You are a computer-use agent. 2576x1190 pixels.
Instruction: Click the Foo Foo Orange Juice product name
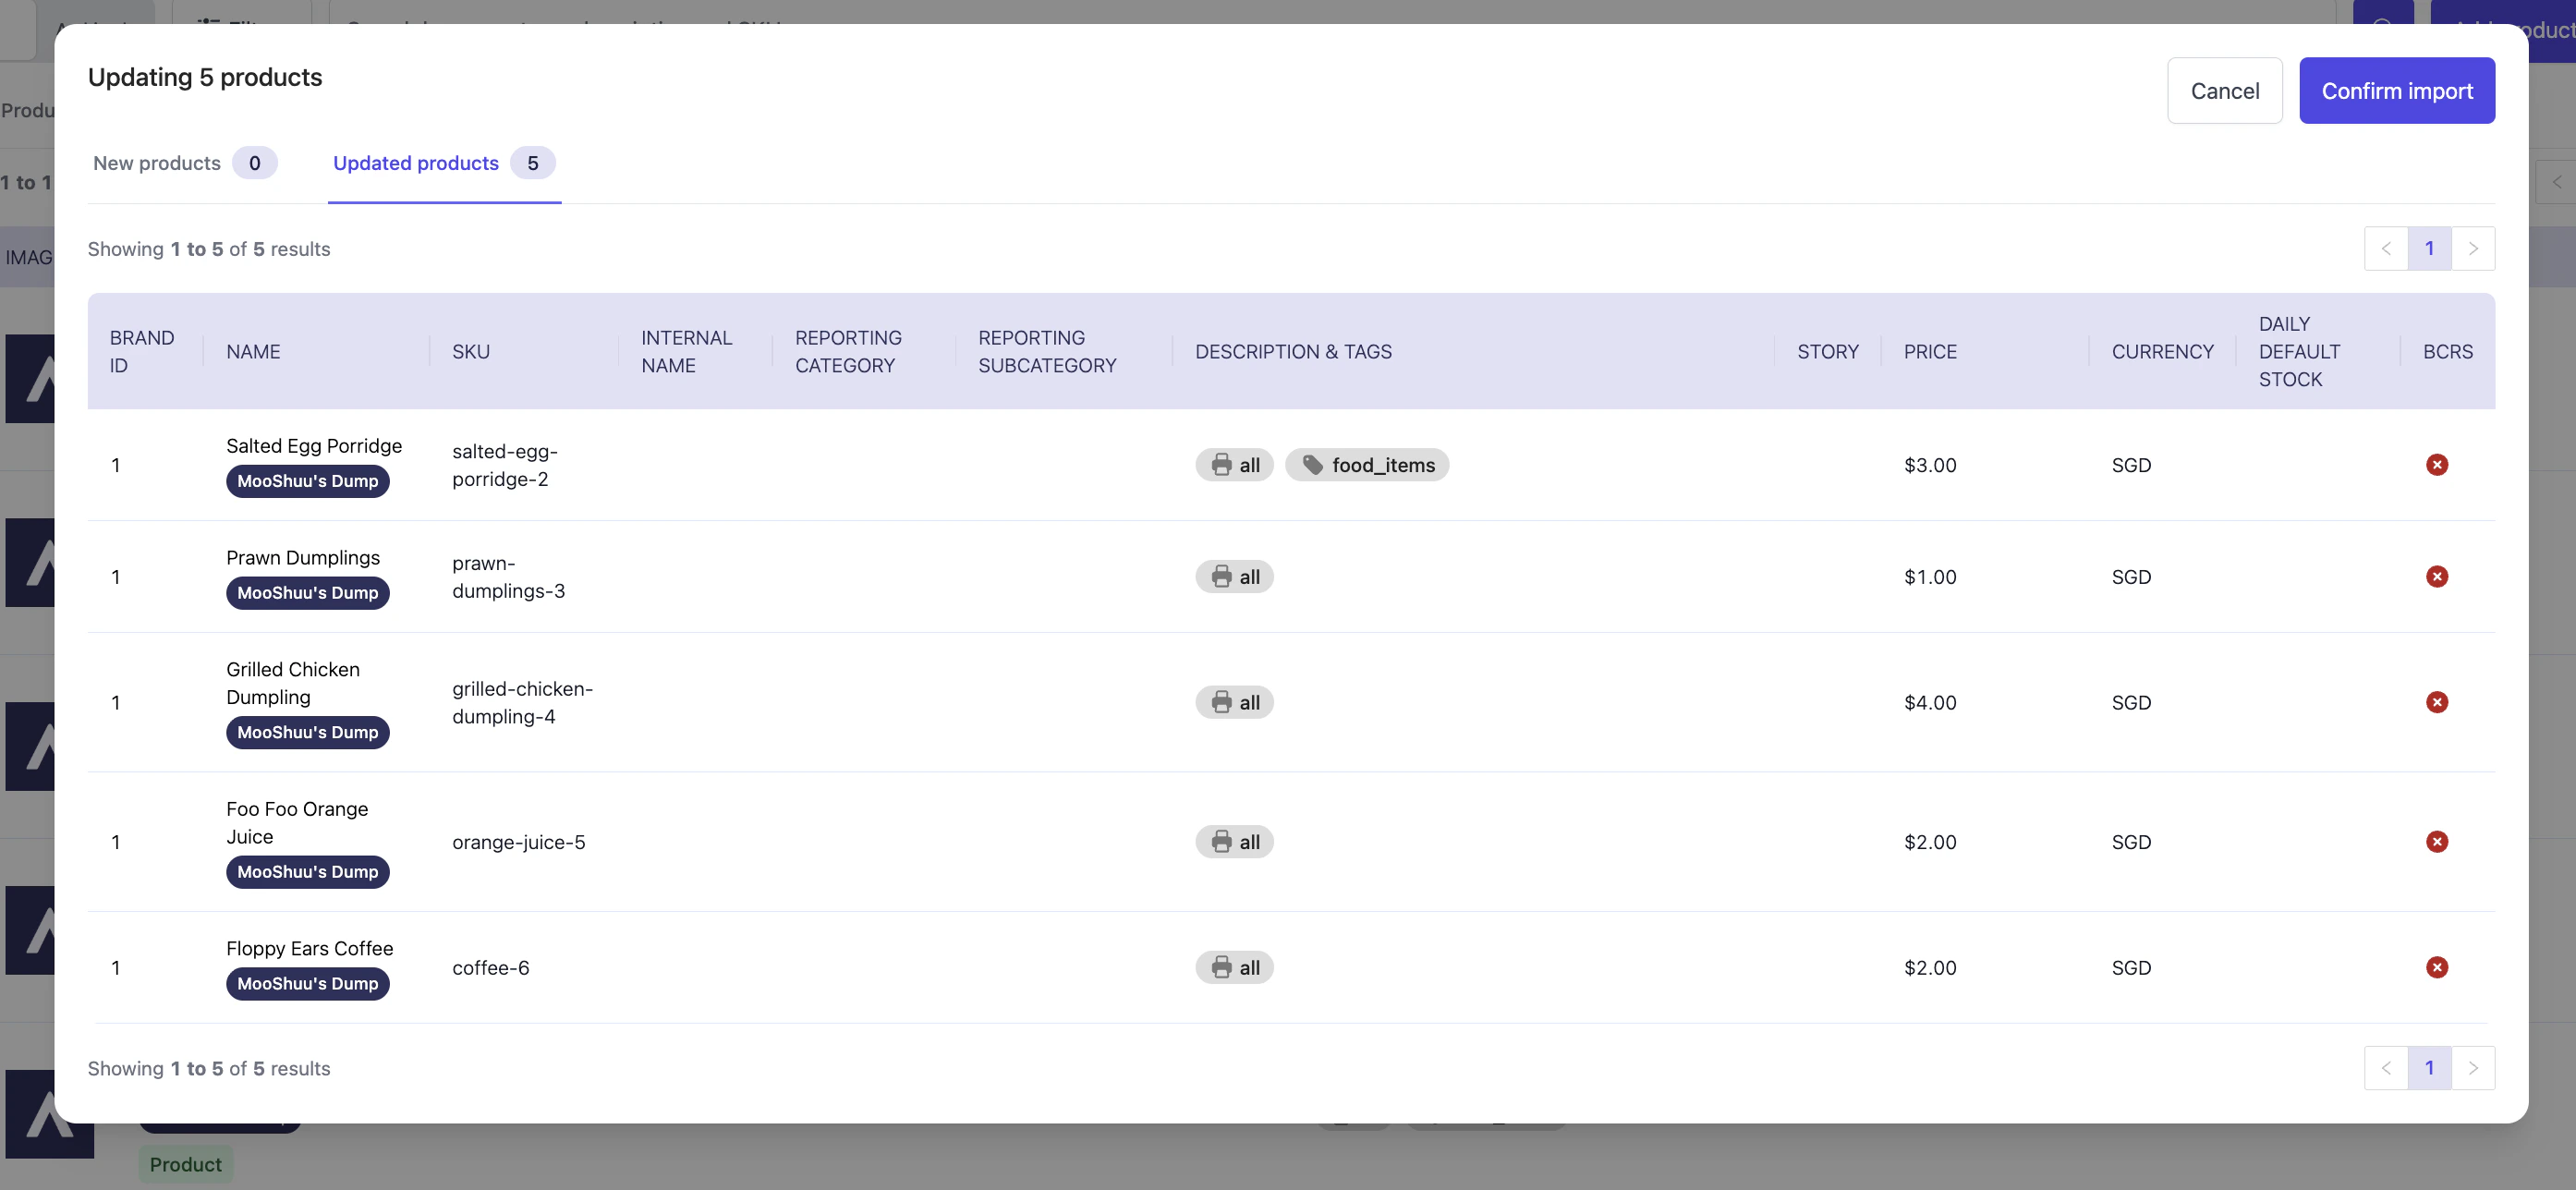(297, 823)
